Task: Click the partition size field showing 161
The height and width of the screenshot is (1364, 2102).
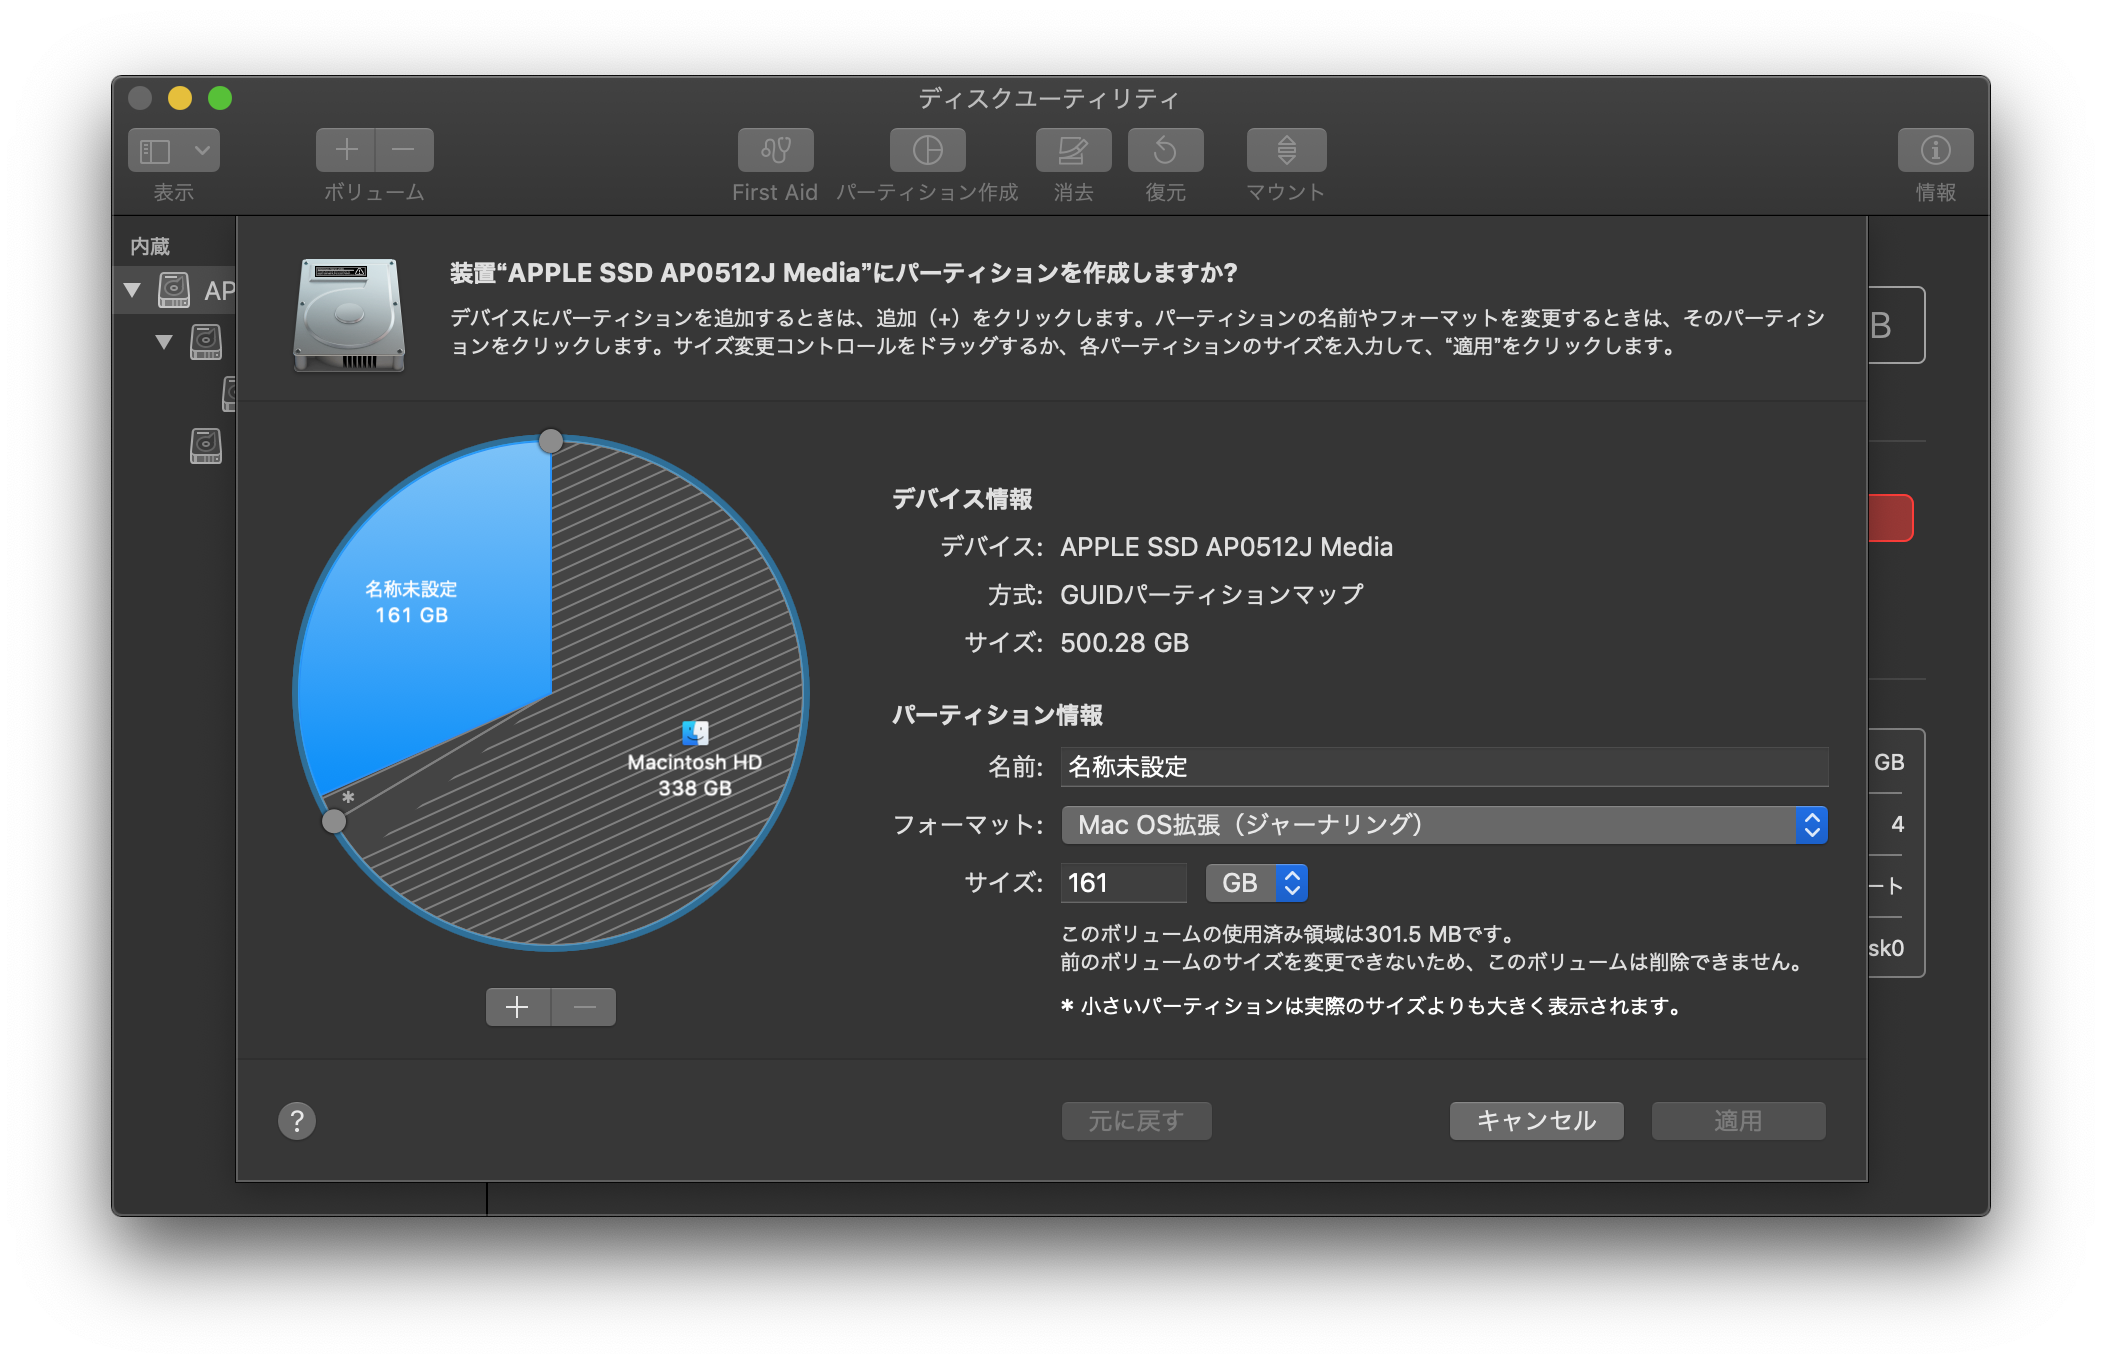Action: [1122, 883]
